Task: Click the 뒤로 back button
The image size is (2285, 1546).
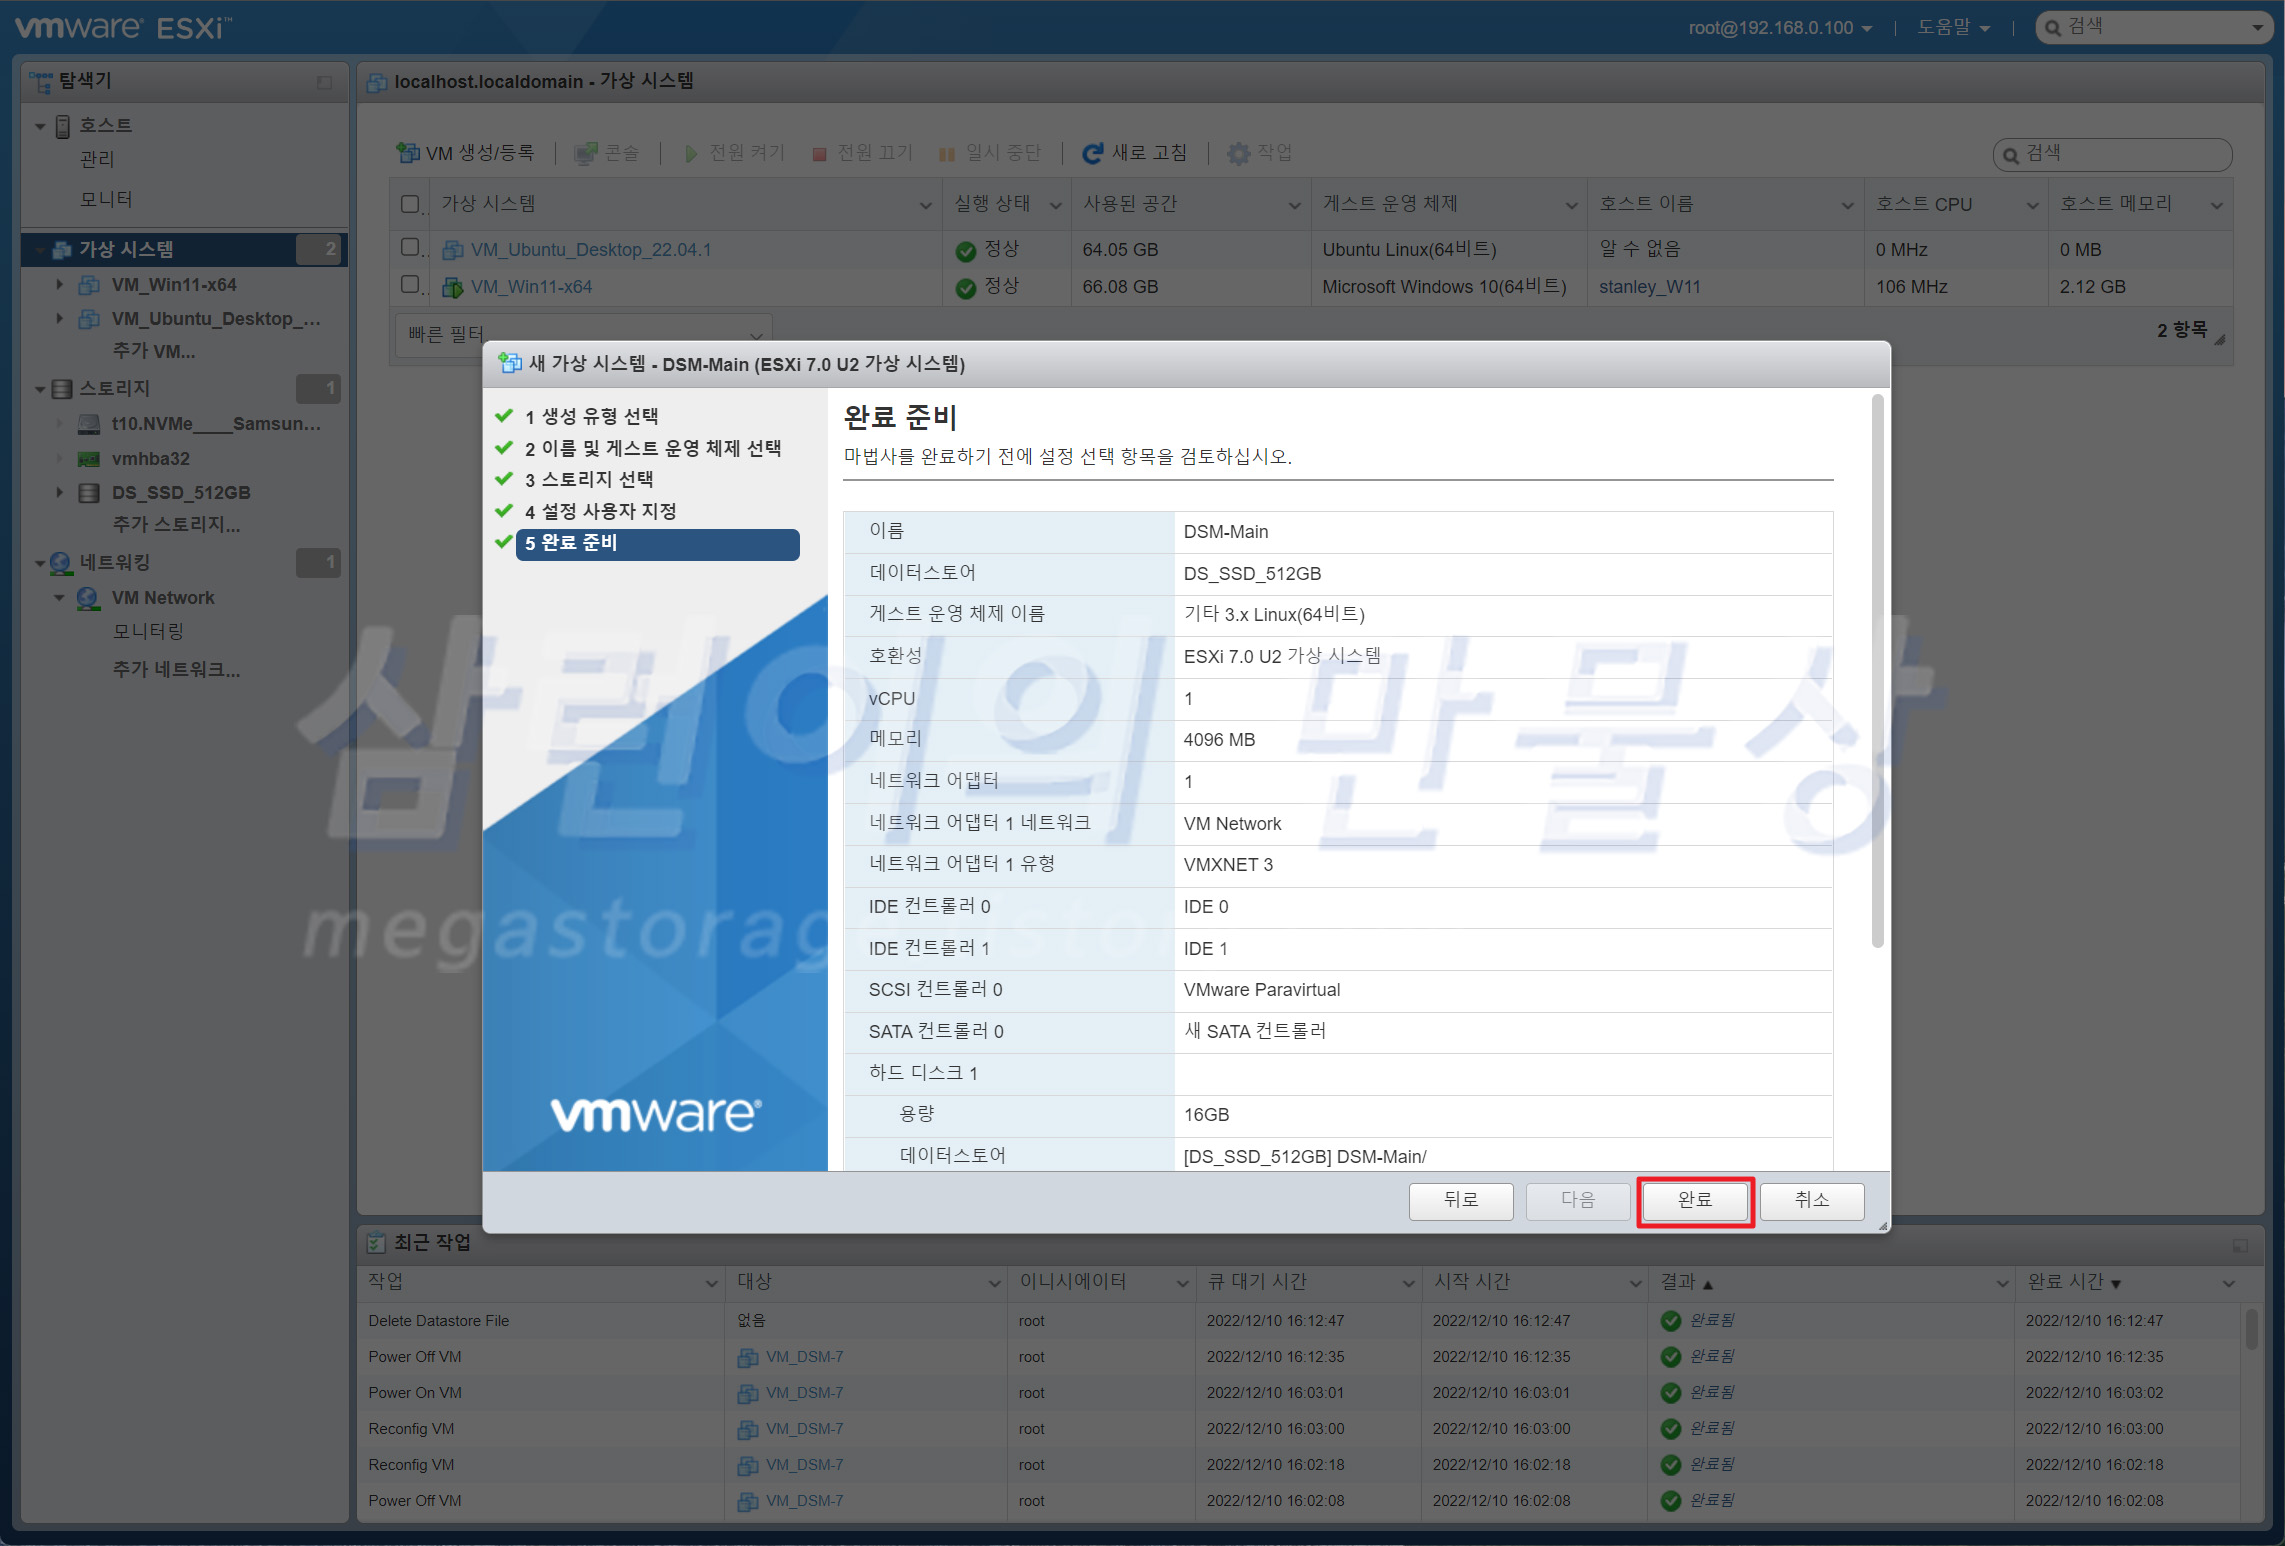Action: pyautogui.click(x=1460, y=1200)
